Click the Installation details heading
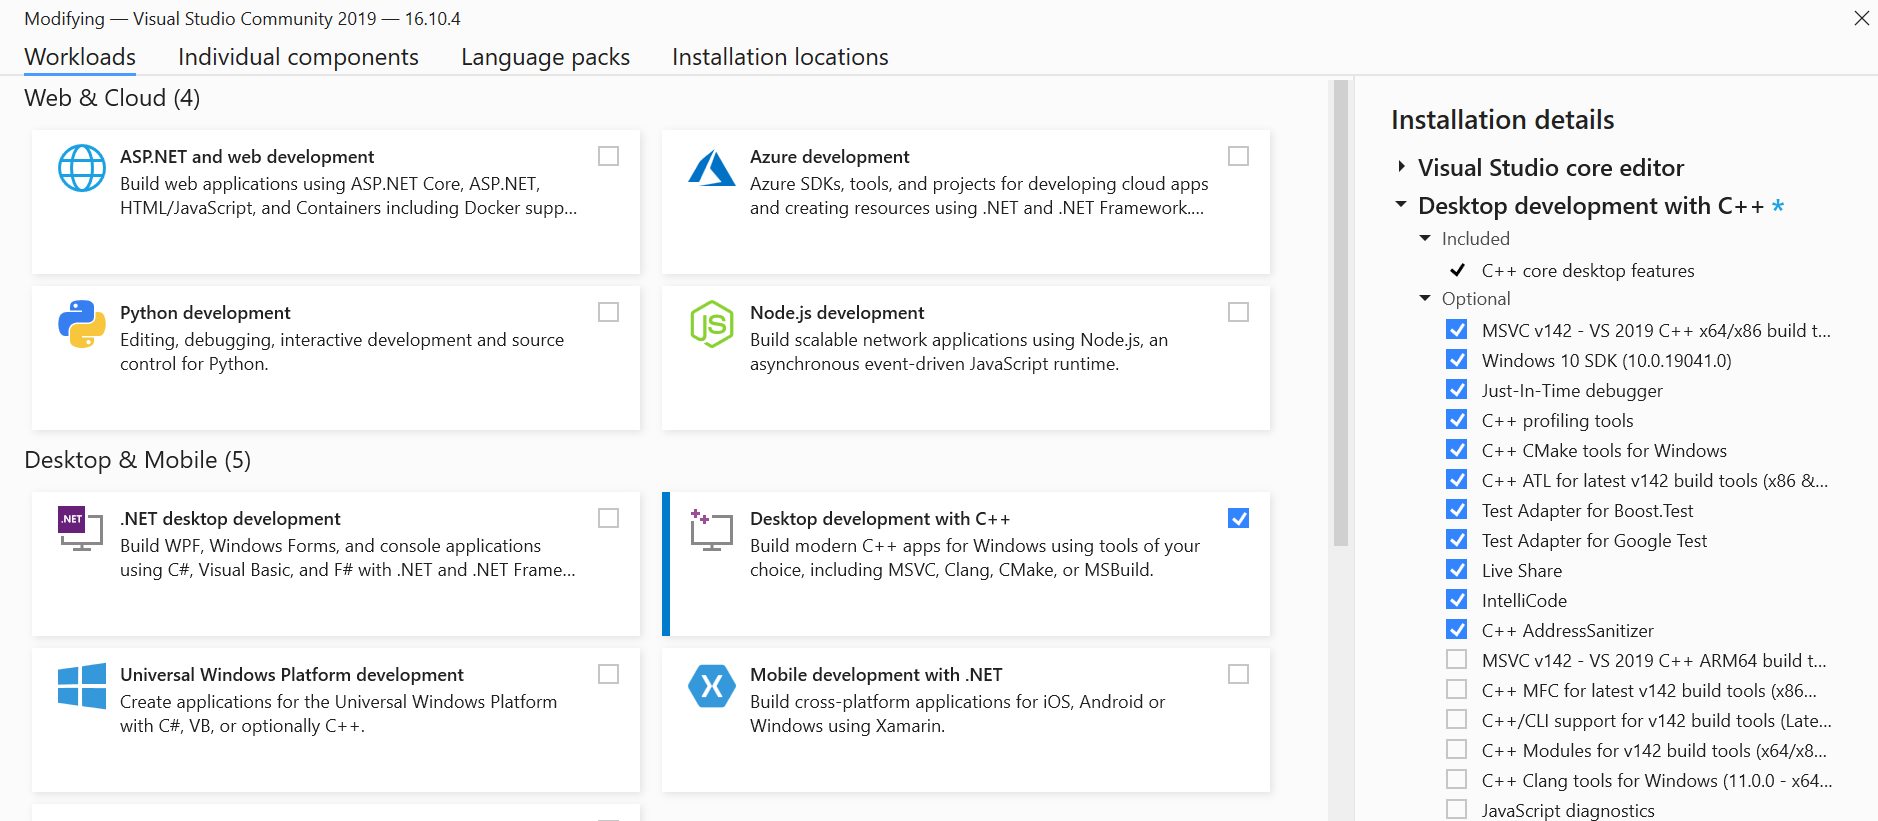1878x821 pixels. (x=1502, y=120)
